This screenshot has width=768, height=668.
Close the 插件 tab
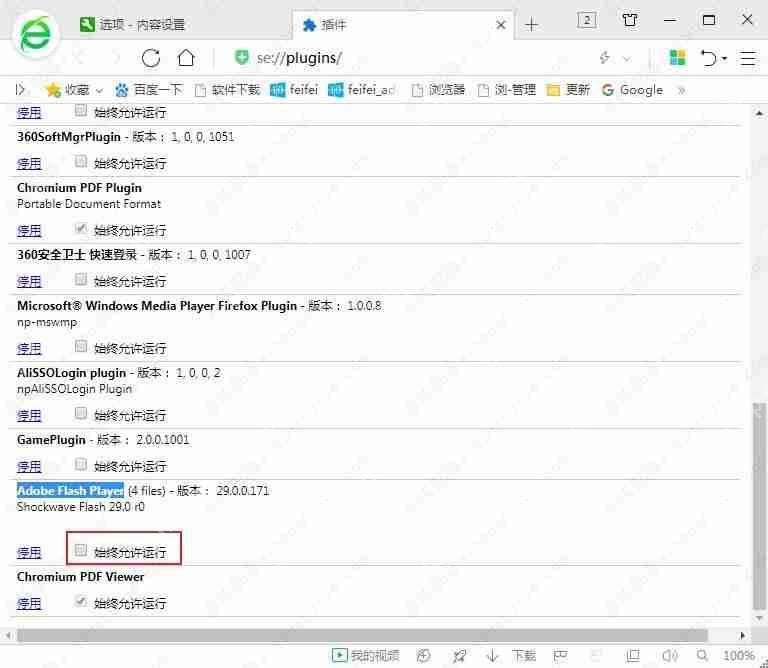pos(501,24)
